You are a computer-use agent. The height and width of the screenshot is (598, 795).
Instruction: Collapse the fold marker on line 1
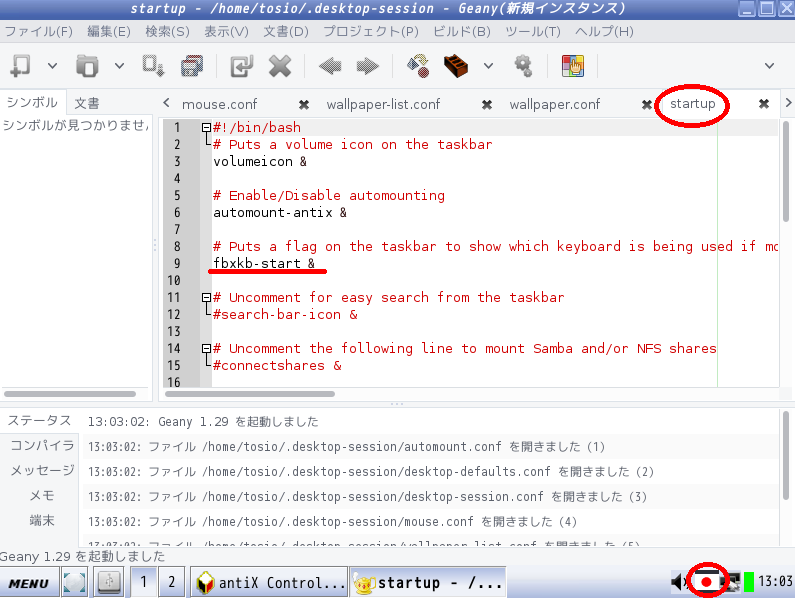click(206, 127)
